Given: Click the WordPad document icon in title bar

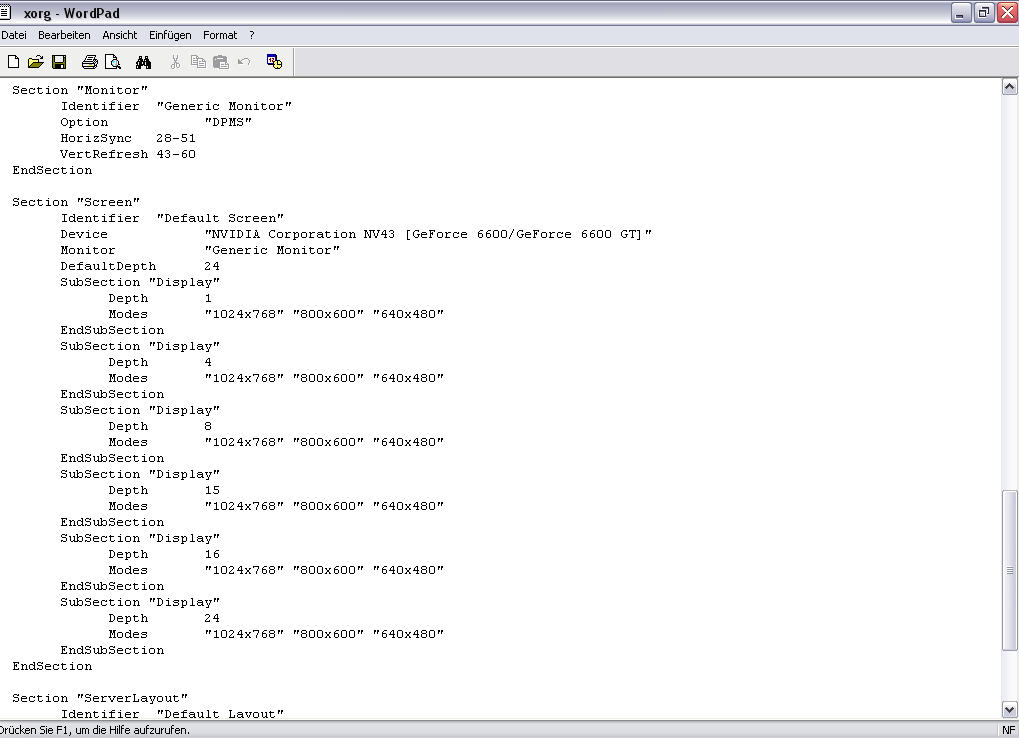Looking at the screenshot, I should click(x=6, y=12).
